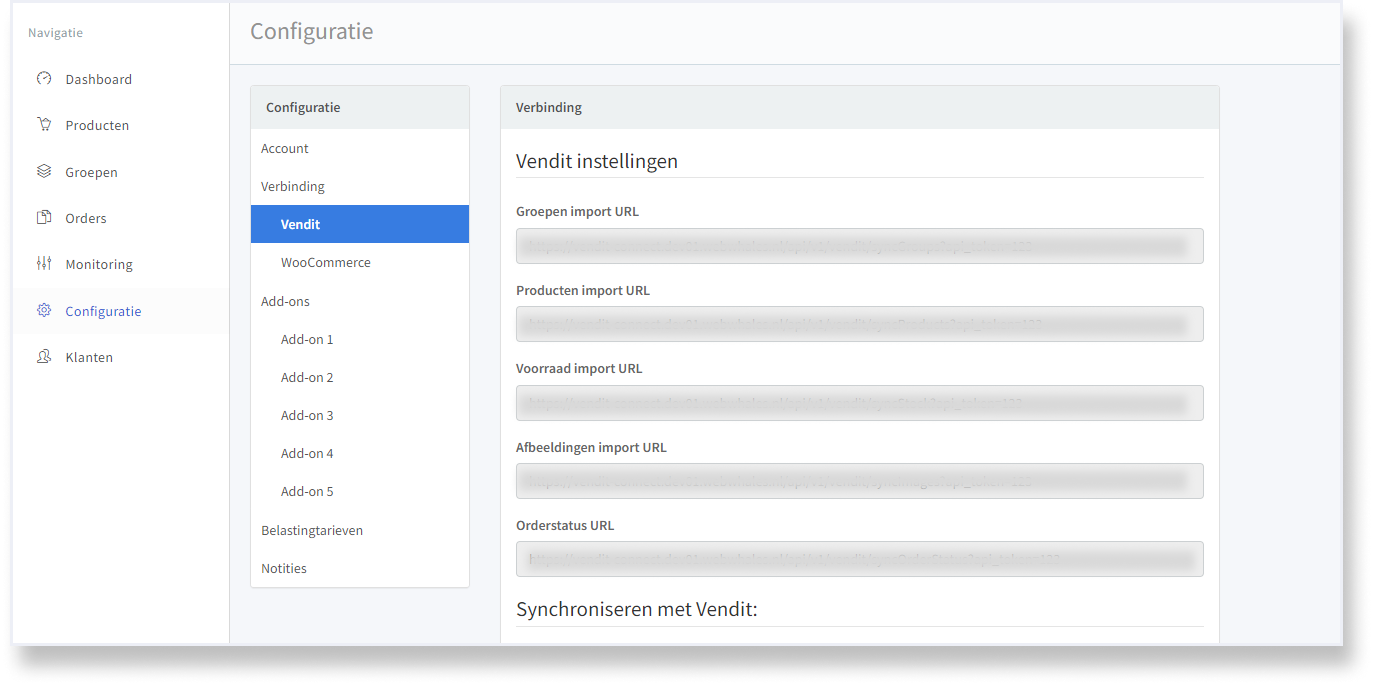The image size is (1373, 686).
Task: Click the Afbeeldingen import URL field
Action: (858, 481)
